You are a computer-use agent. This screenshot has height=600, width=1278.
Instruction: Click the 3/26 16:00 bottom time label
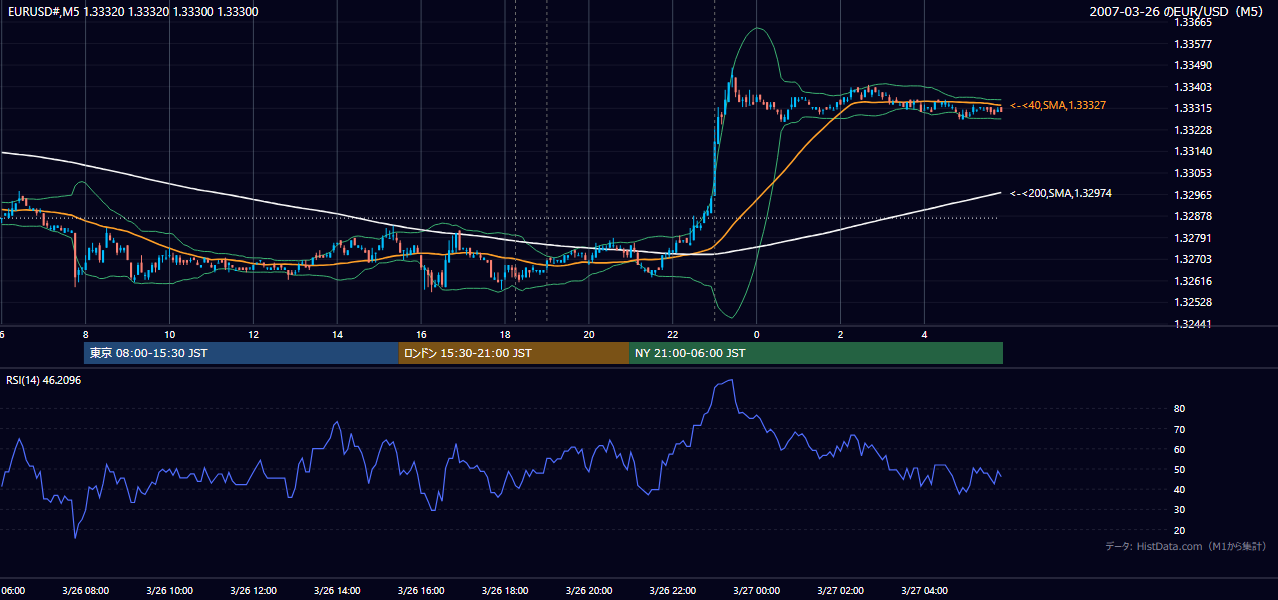coord(421,591)
